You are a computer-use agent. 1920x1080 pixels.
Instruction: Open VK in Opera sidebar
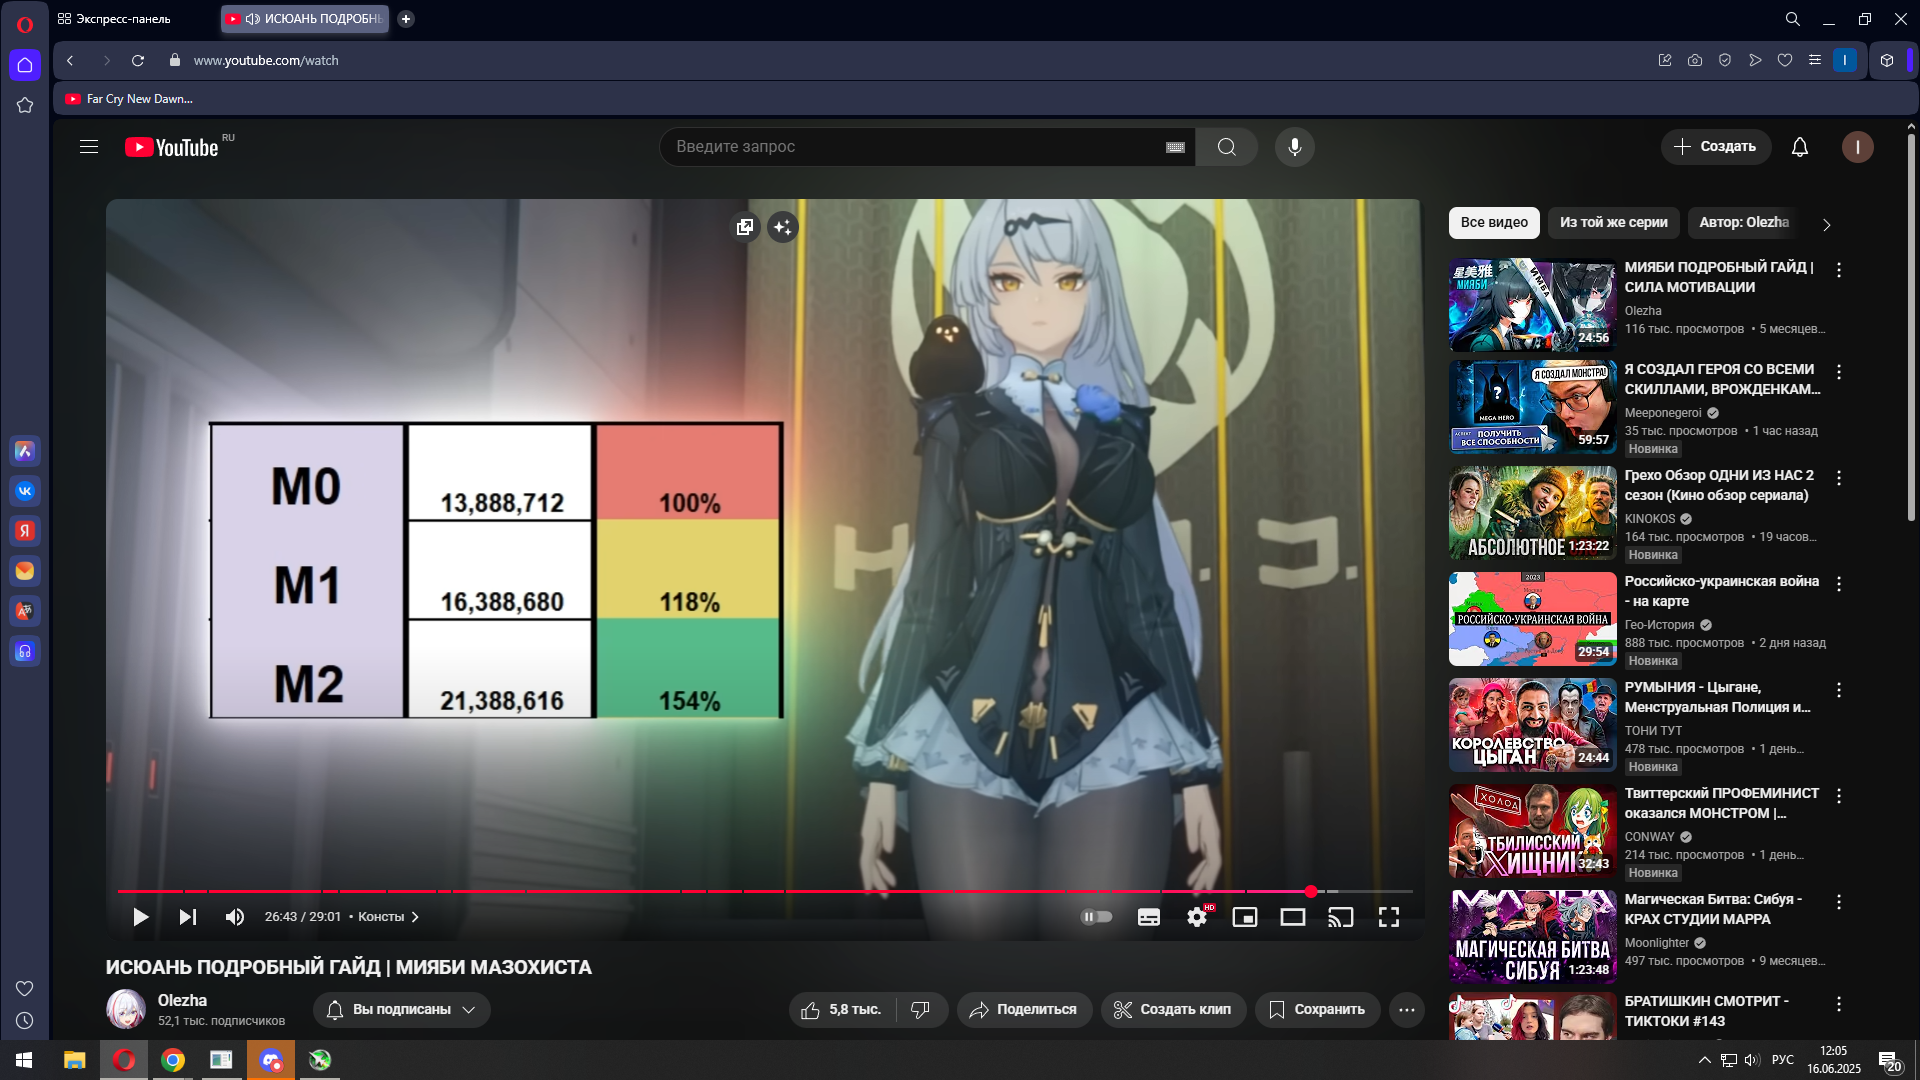[25, 491]
